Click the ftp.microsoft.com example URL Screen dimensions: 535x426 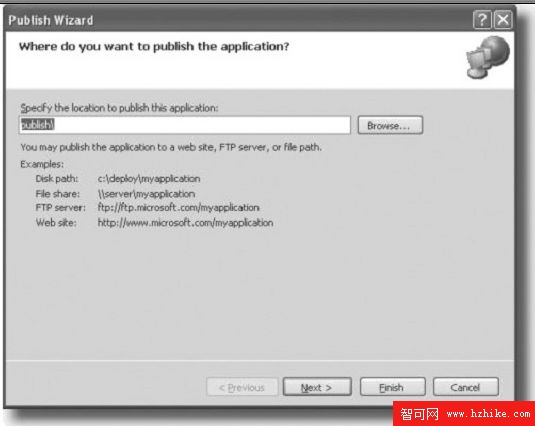coord(178,207)
